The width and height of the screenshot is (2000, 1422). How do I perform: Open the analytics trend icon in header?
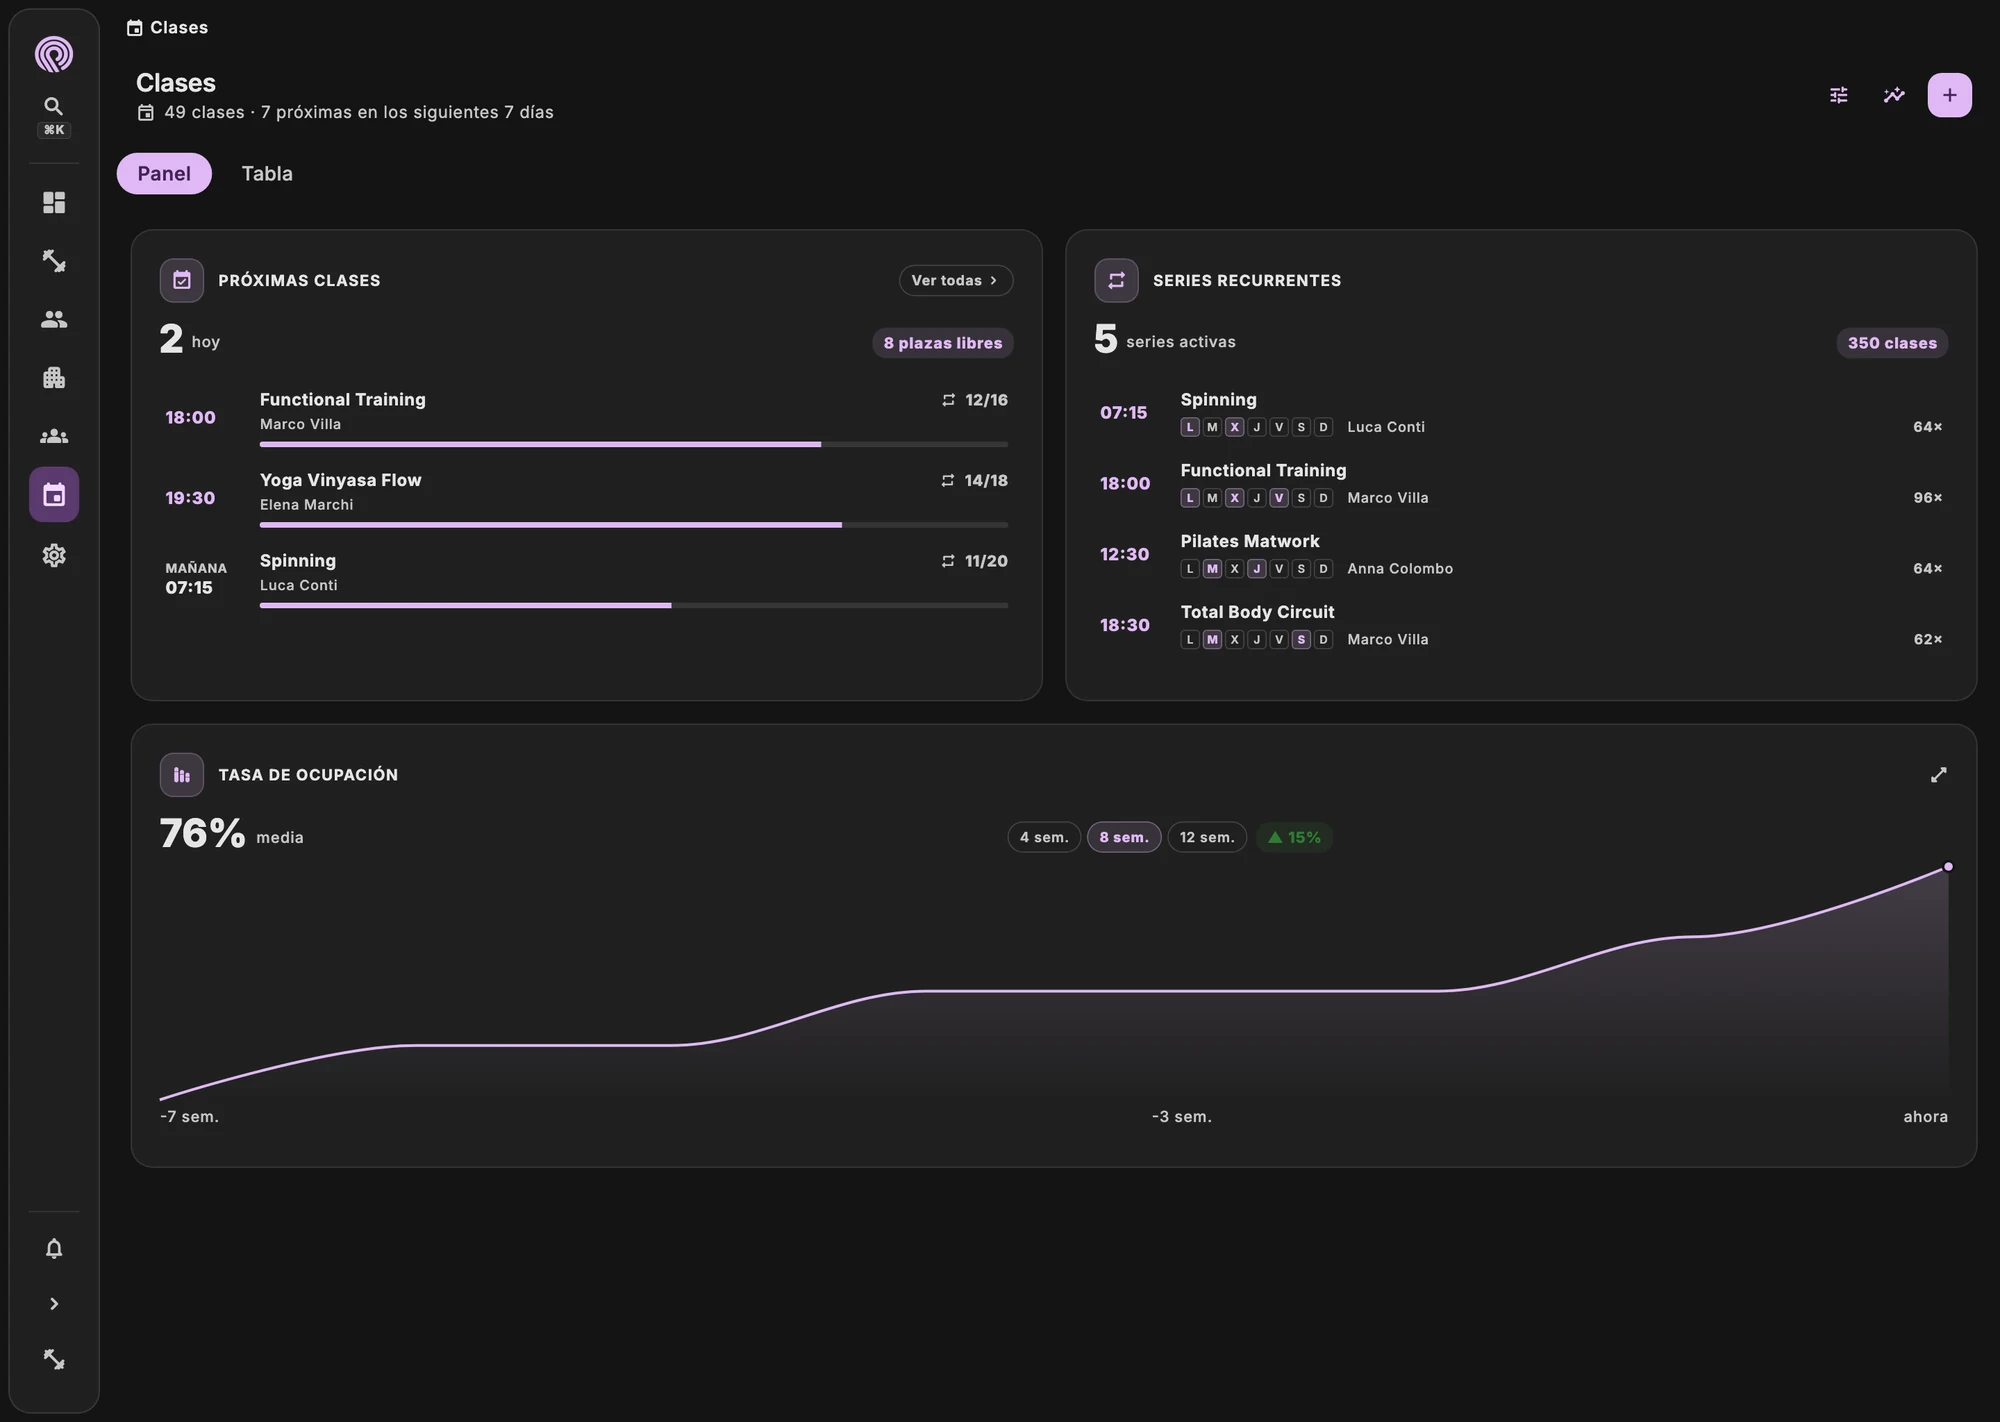tap(1894, 95)
